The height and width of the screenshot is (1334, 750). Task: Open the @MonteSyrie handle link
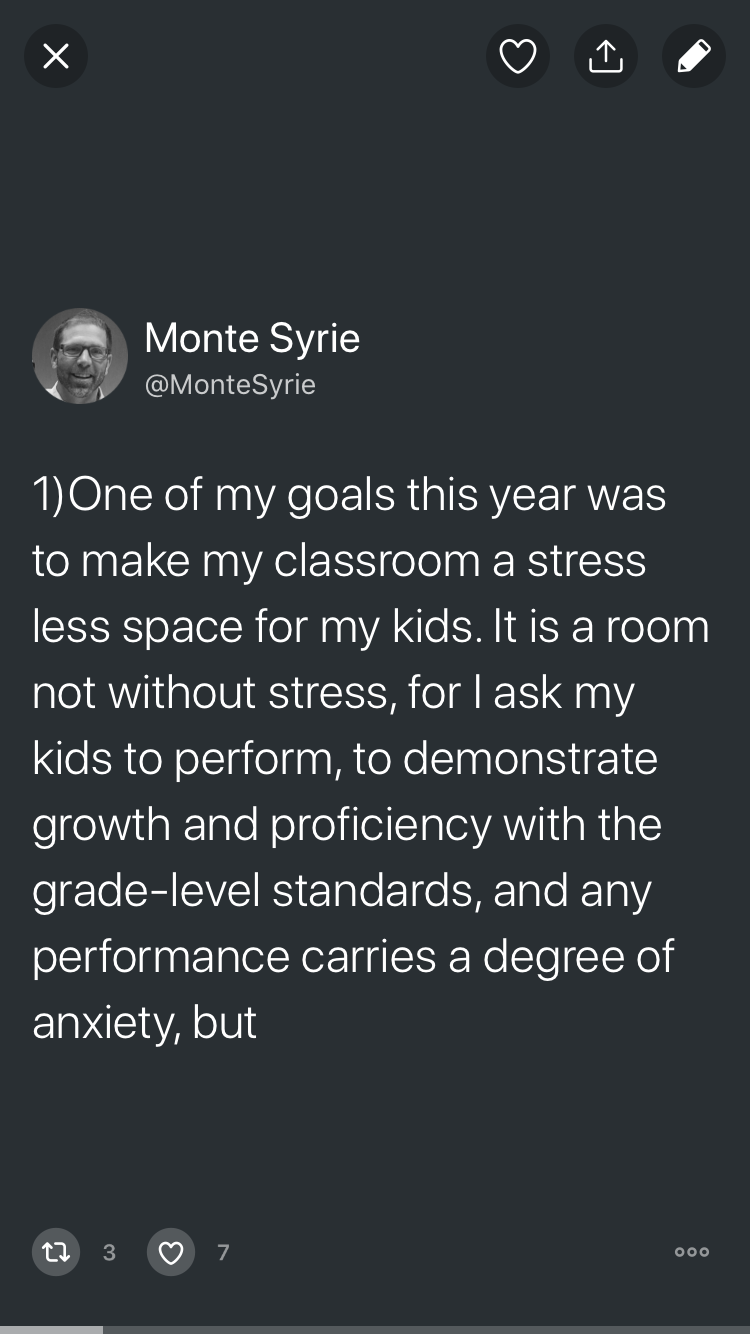coord(230,385)
